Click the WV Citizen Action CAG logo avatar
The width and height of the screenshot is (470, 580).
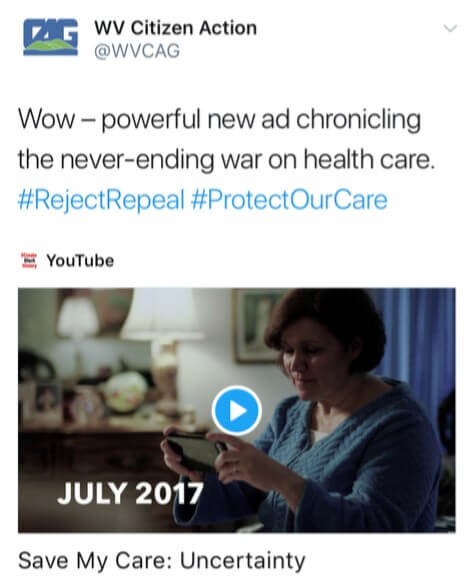click(51, 37)
